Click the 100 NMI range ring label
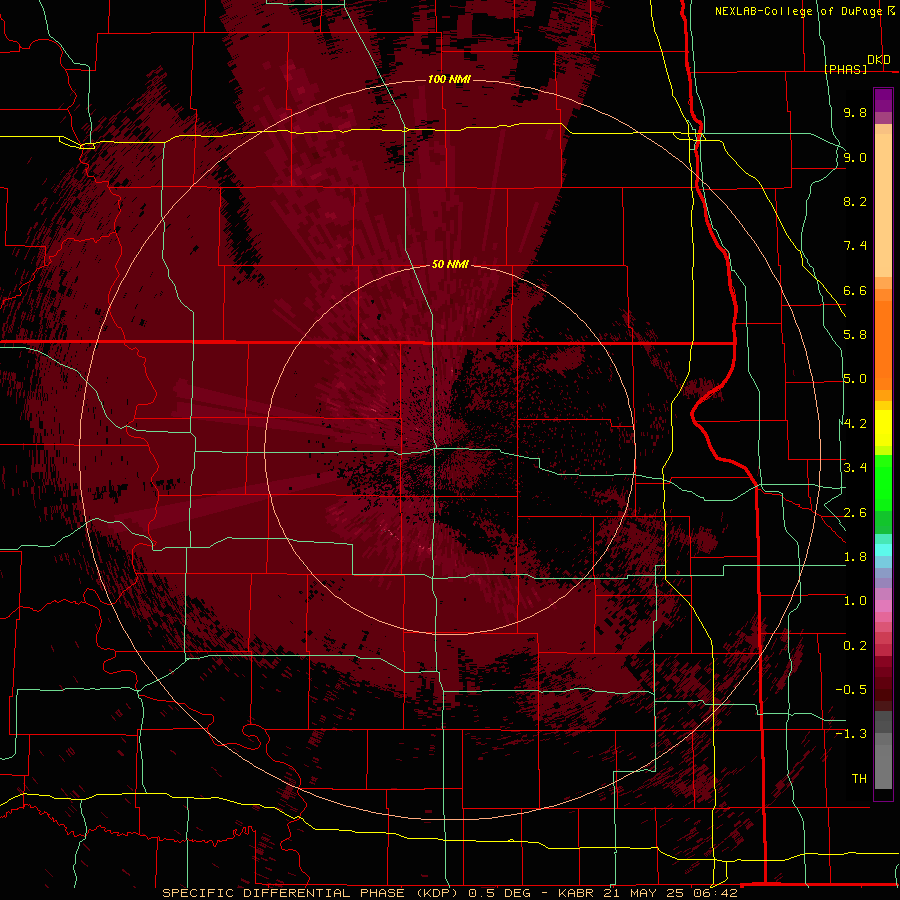 tap(449, 79)
